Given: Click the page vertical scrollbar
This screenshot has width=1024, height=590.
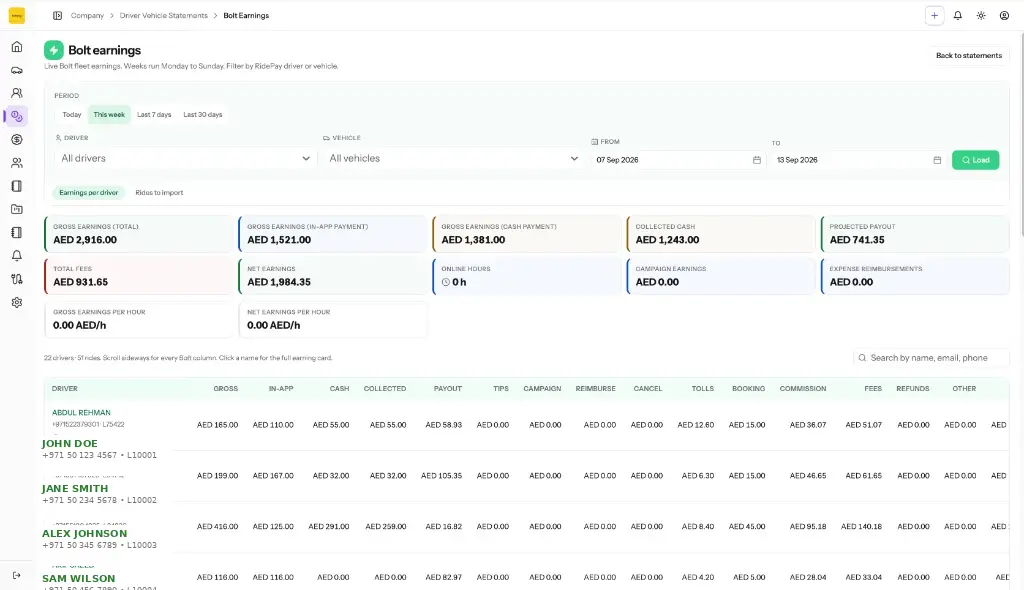Looking at the screenshot, I should tap(1021, 134).
